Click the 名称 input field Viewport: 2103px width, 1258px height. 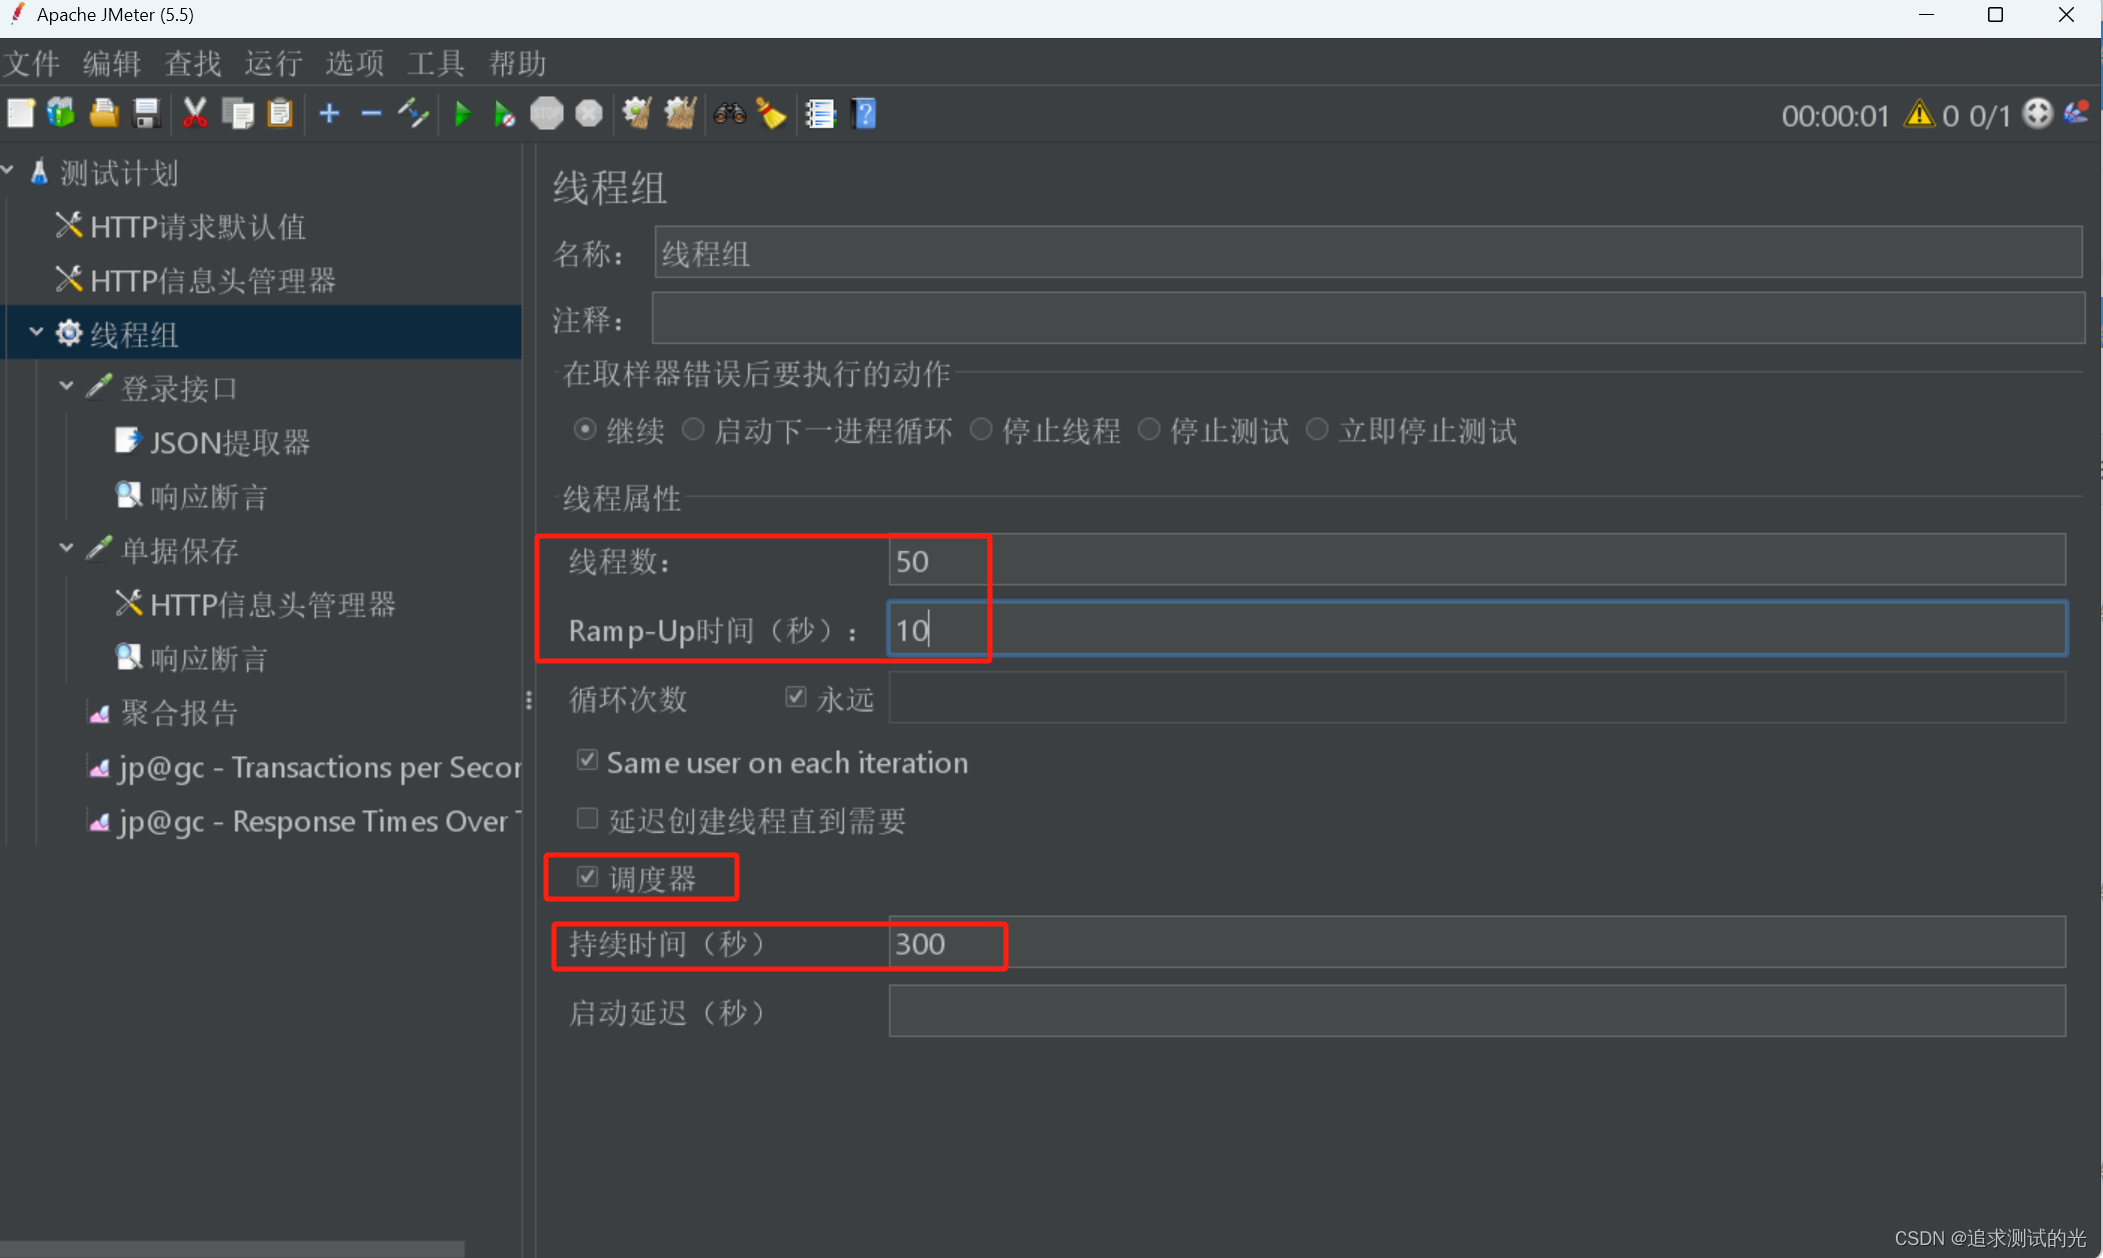pos(1368,252)
